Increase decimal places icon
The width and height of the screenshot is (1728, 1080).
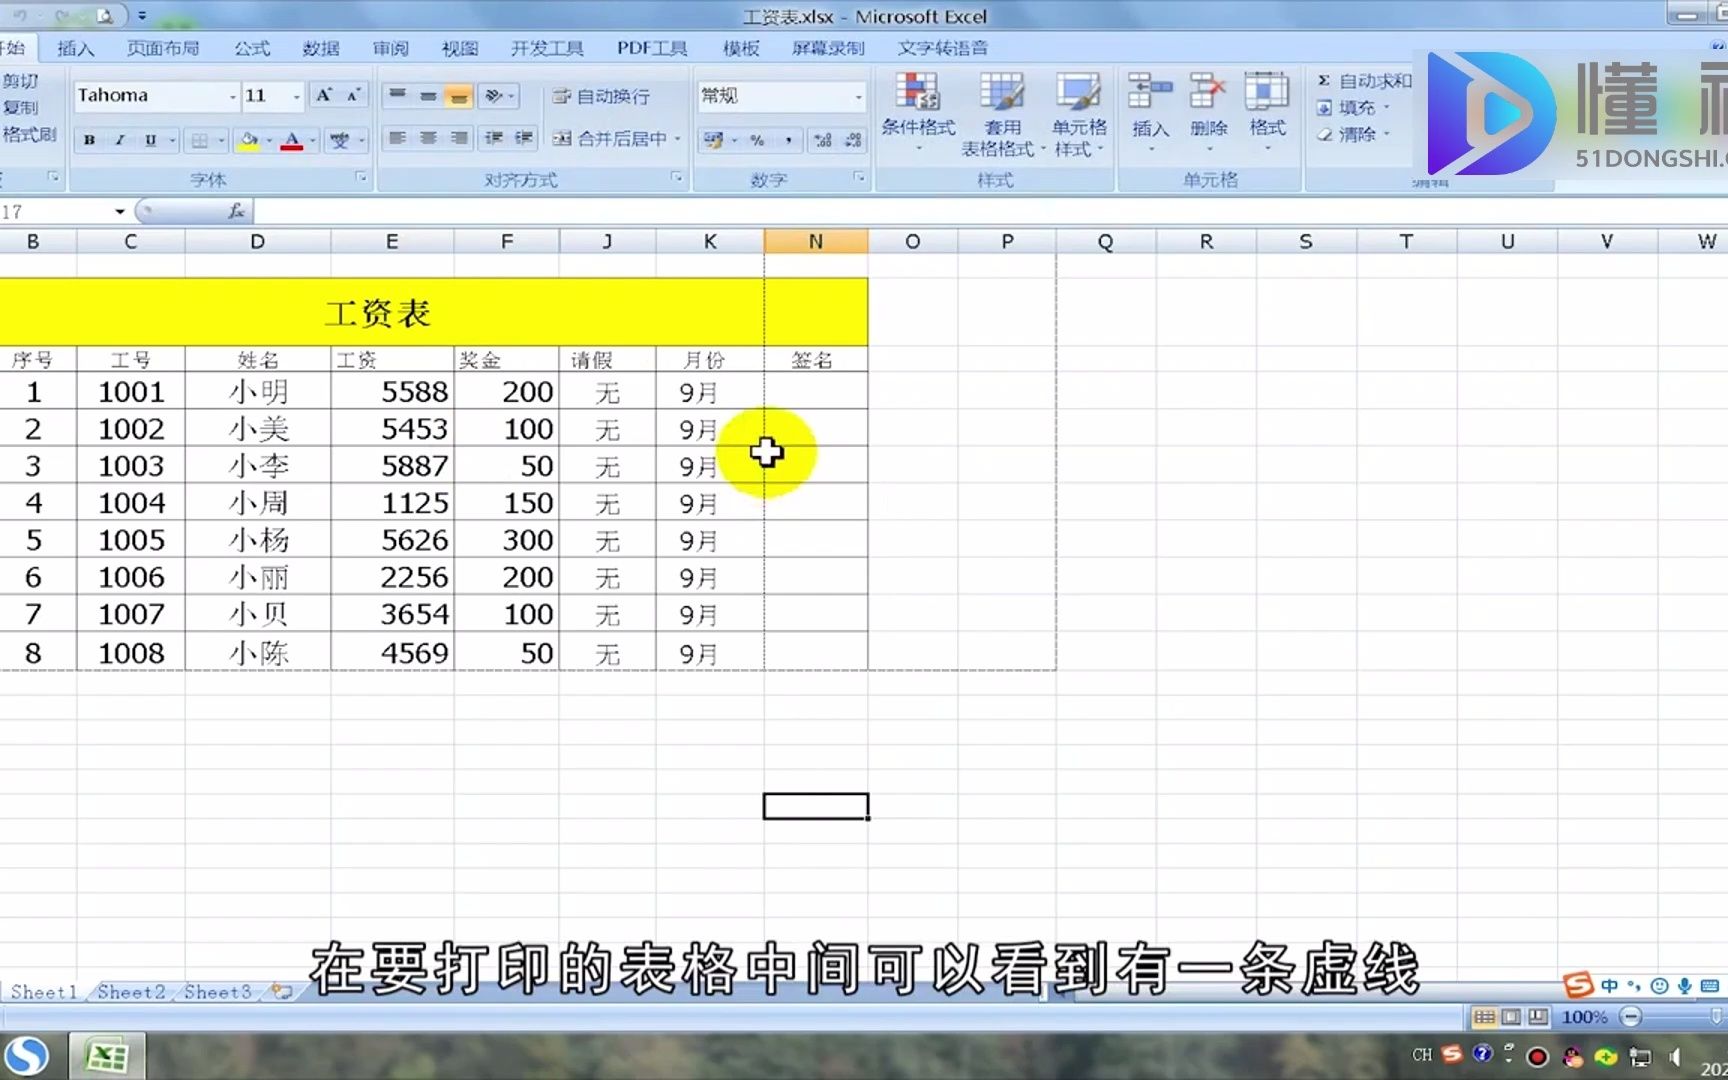823,140
